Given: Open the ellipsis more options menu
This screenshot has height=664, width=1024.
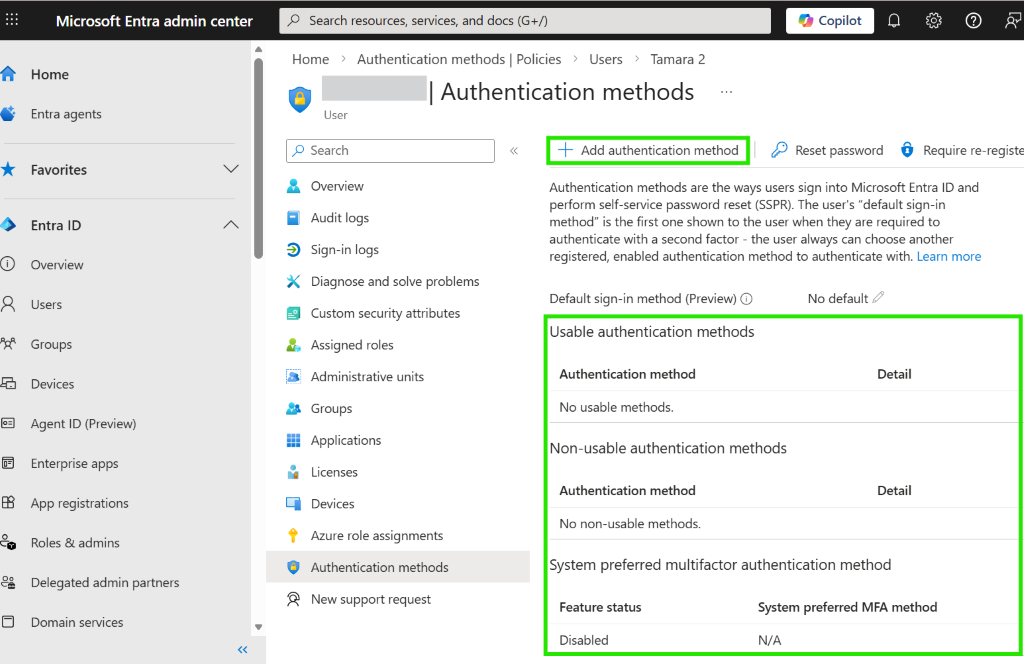Looking at the screenshot, I should (x=726, y=92).
